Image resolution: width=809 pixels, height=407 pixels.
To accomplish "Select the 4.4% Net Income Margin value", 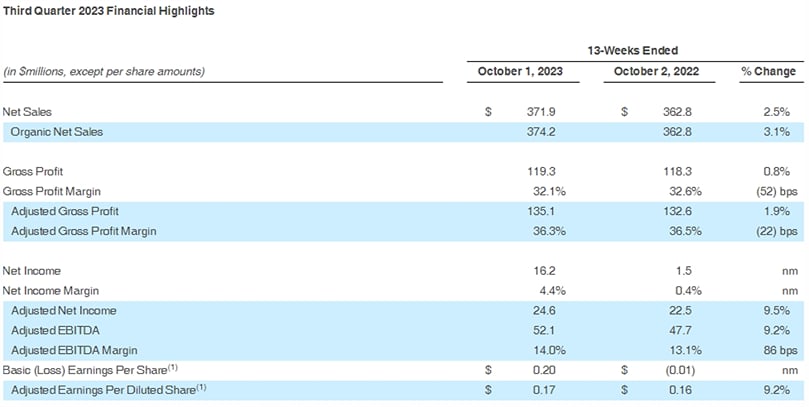I will 553,291.
